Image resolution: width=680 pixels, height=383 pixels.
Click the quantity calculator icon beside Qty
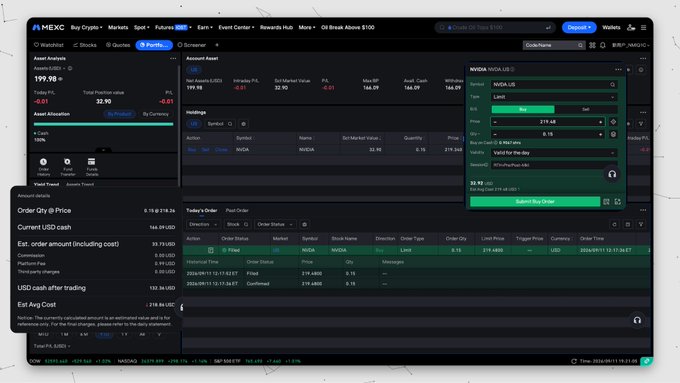(x=613, y=134)
